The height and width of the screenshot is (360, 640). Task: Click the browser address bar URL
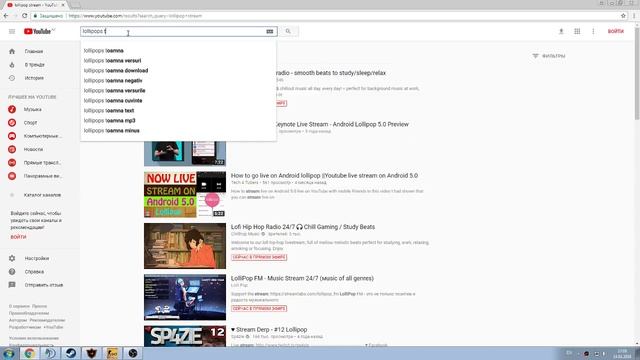(x=135, y=16)
